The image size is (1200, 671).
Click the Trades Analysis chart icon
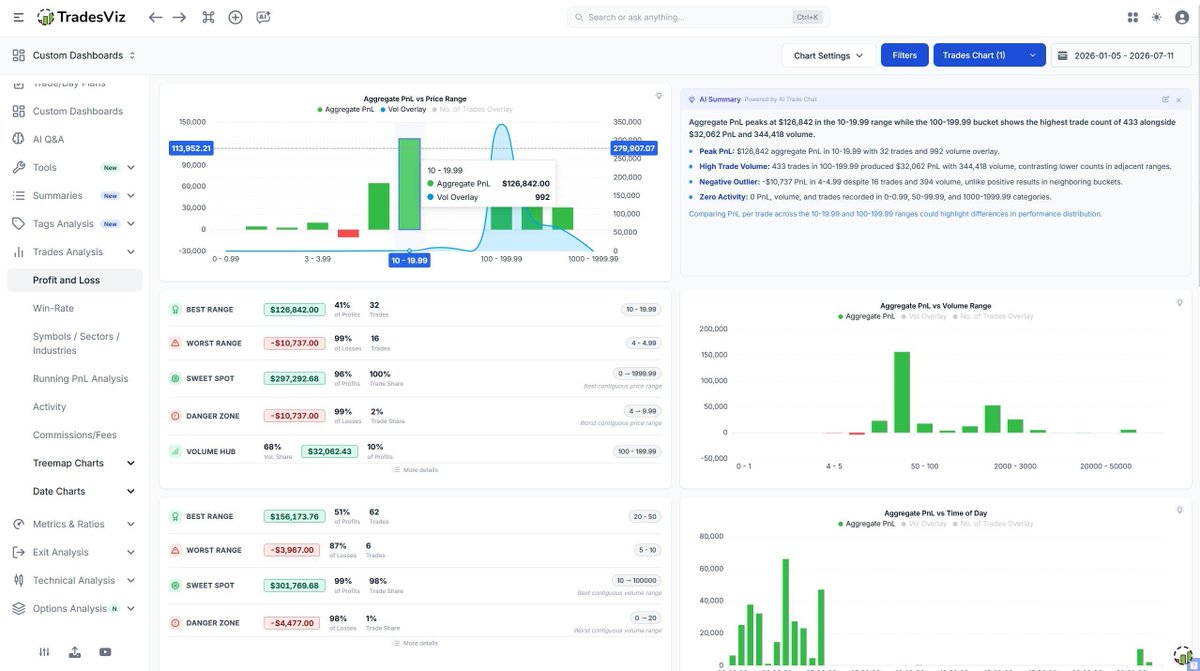[x=18, y=252]
